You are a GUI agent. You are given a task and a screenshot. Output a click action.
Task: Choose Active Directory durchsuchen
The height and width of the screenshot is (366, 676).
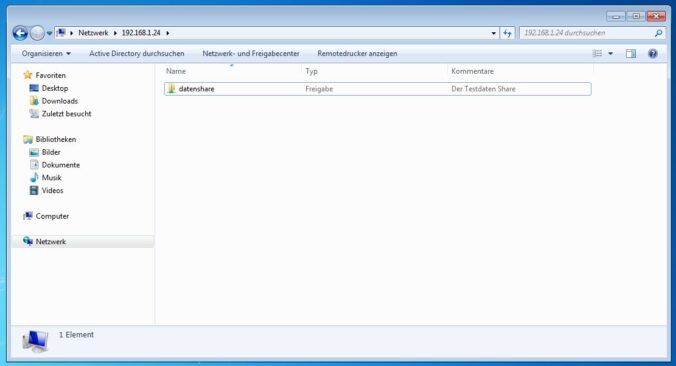(x=137, y=53)
